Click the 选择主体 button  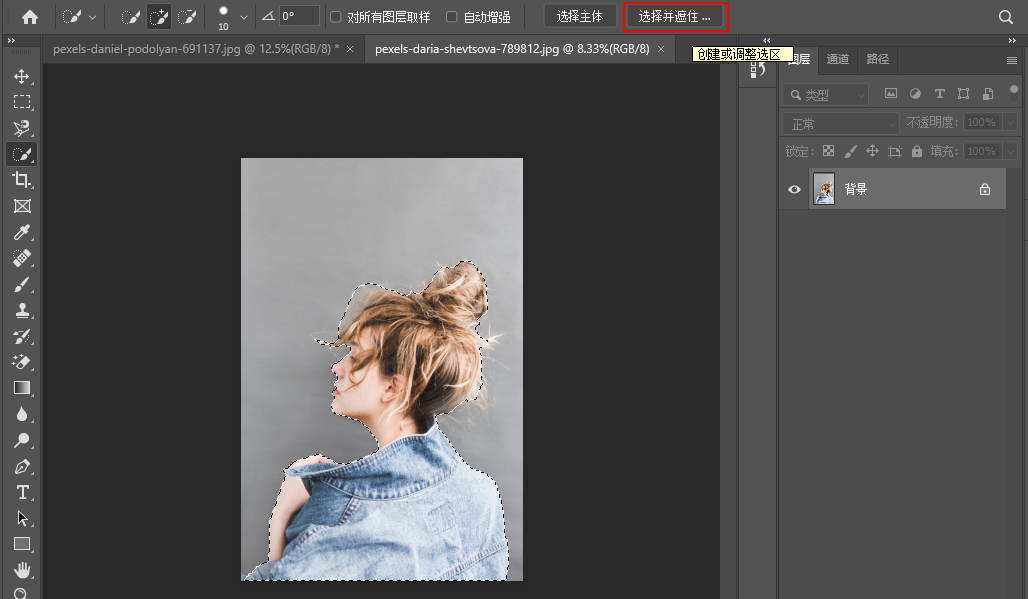pyautogui.click(x=580, y=16)
